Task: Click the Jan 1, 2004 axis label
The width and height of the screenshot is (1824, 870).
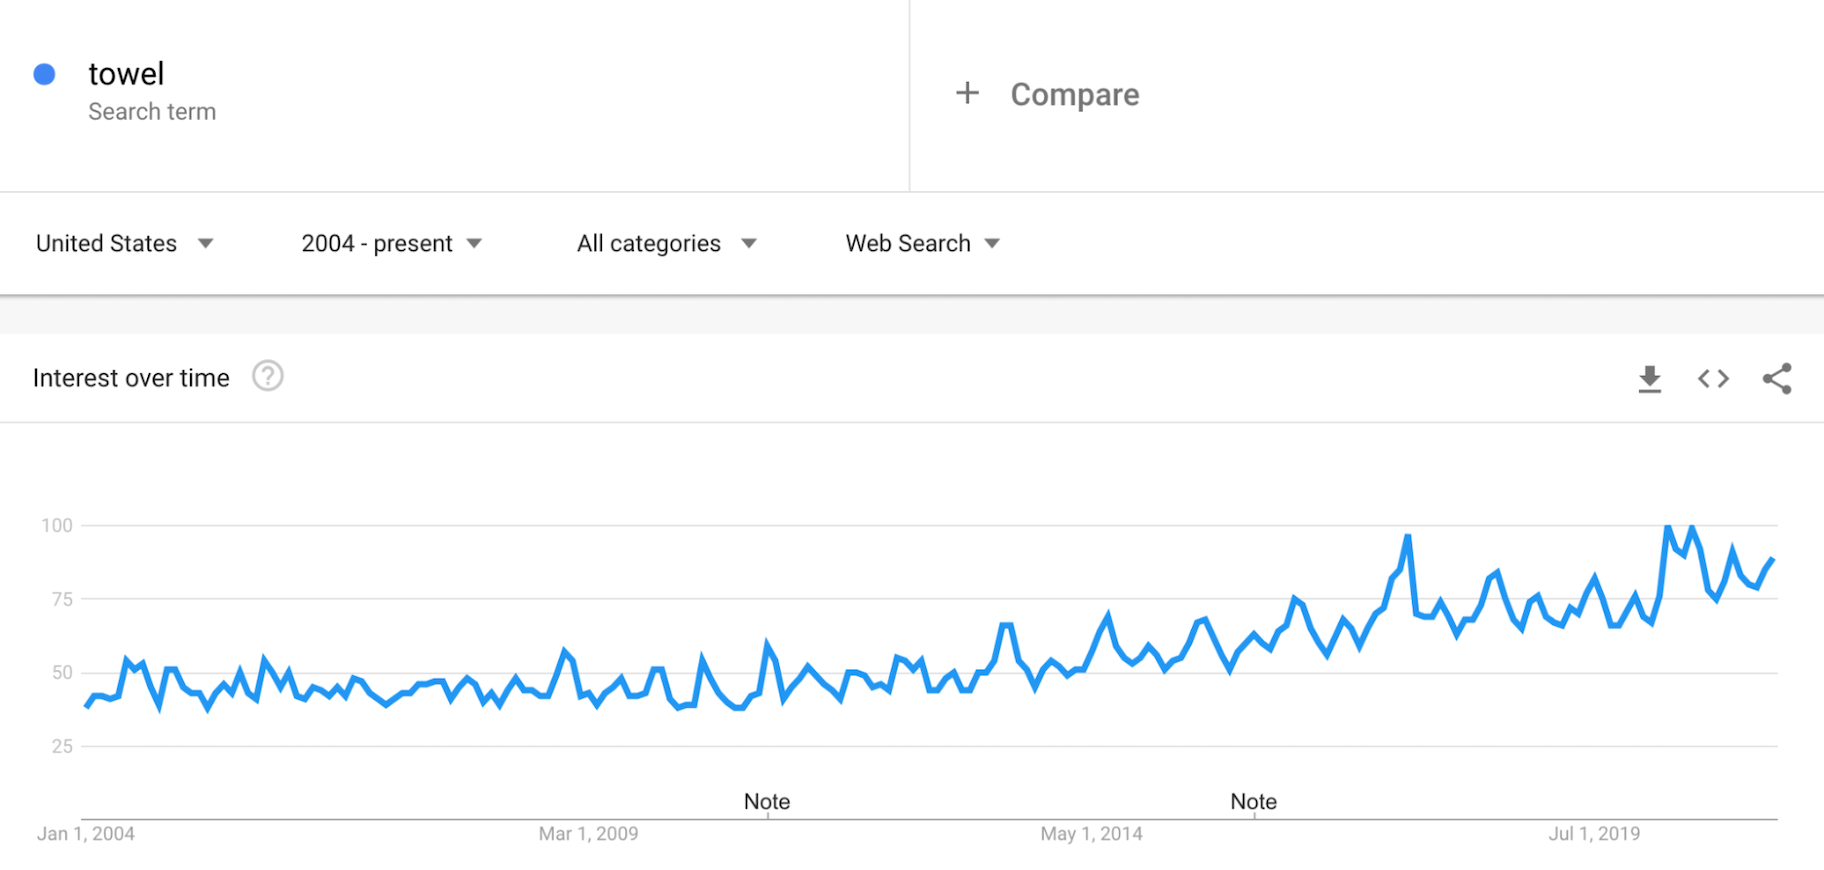Action: coord(86,834)
